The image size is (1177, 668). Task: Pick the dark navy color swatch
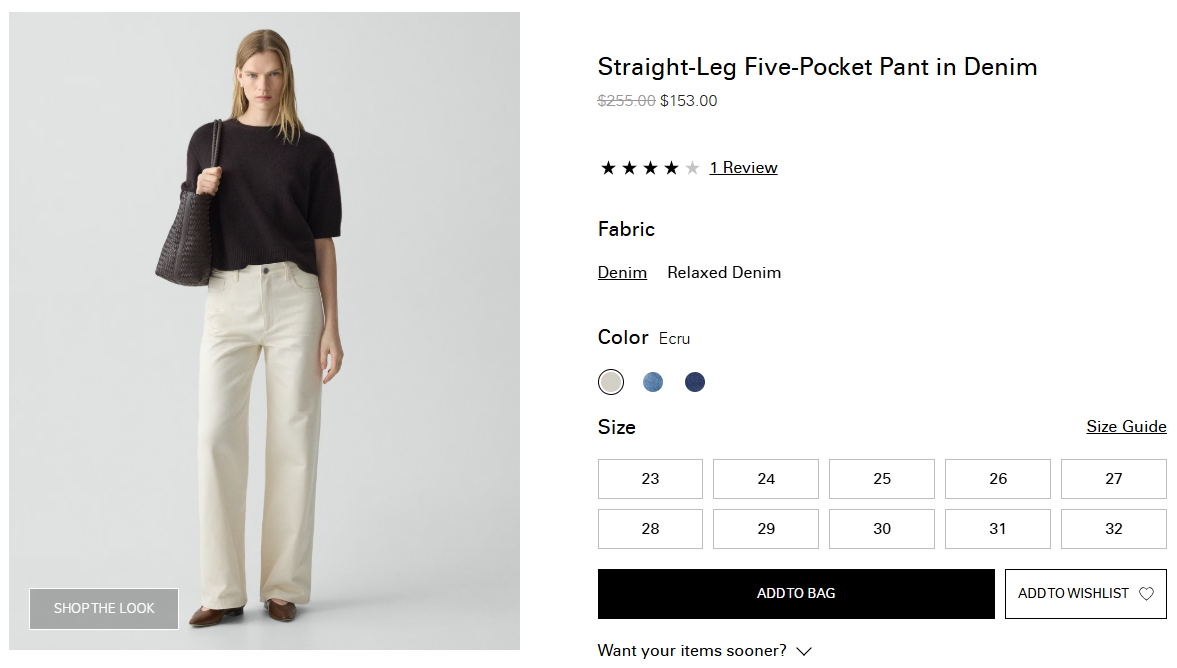coord(695,382)
